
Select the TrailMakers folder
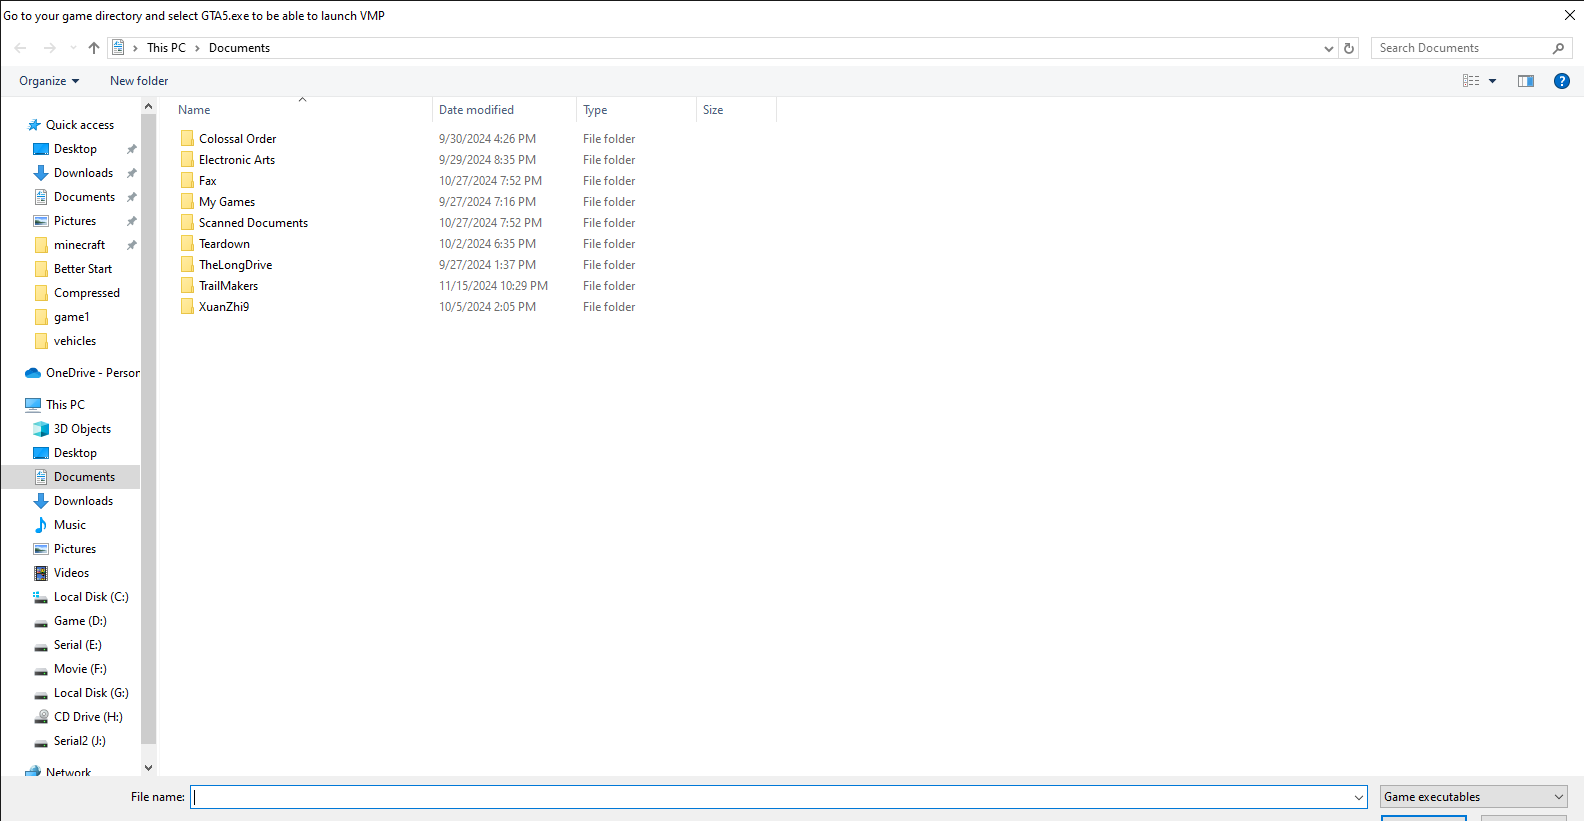click(228, 286)
